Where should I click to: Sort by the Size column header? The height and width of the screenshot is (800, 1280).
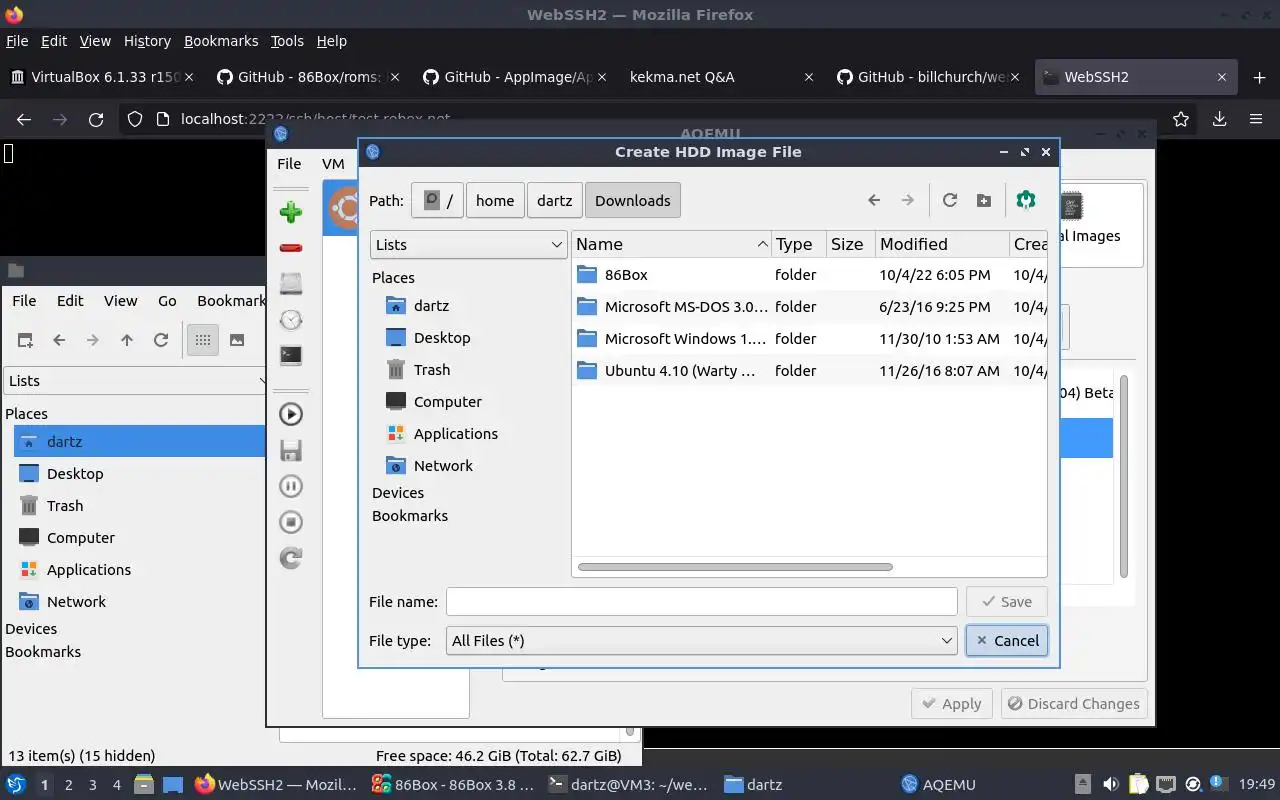click(849, 244)
